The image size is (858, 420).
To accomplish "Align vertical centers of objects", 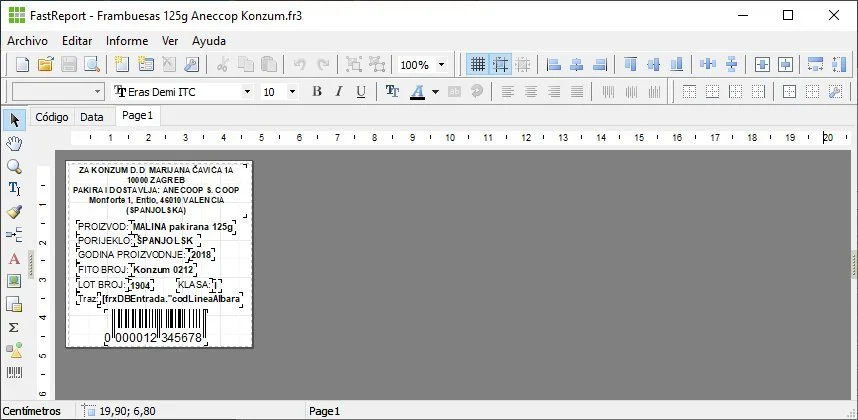I will (x=653, y=65).
